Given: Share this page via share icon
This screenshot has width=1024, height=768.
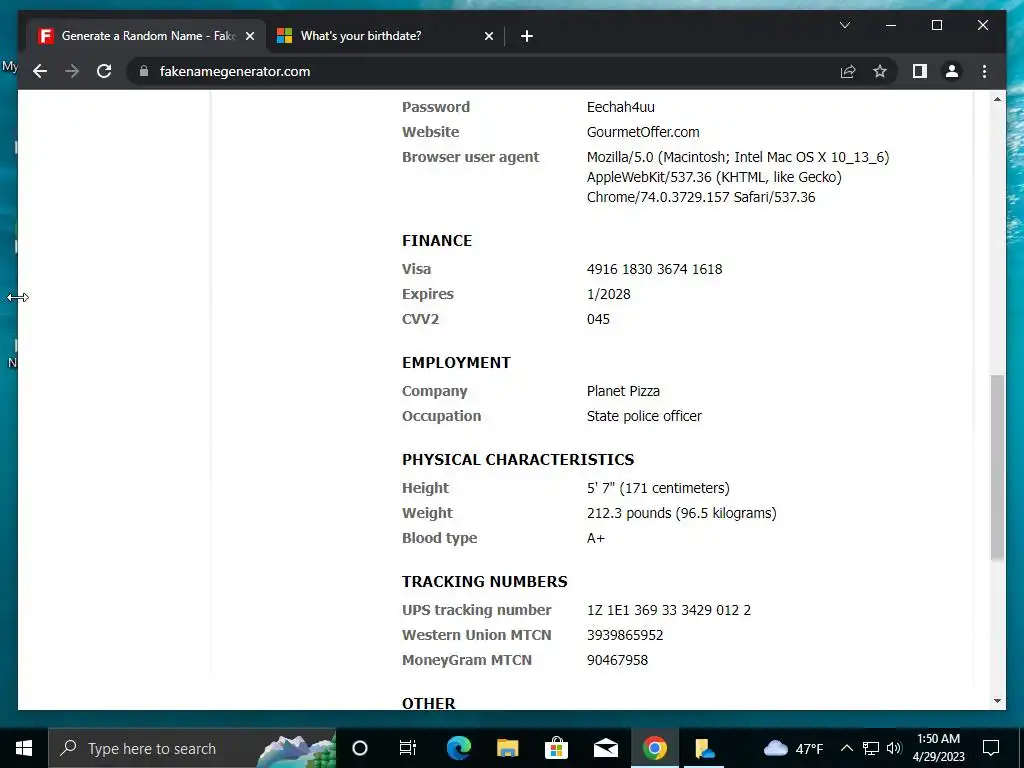Looking at the screenshot, I should [848, 71].
